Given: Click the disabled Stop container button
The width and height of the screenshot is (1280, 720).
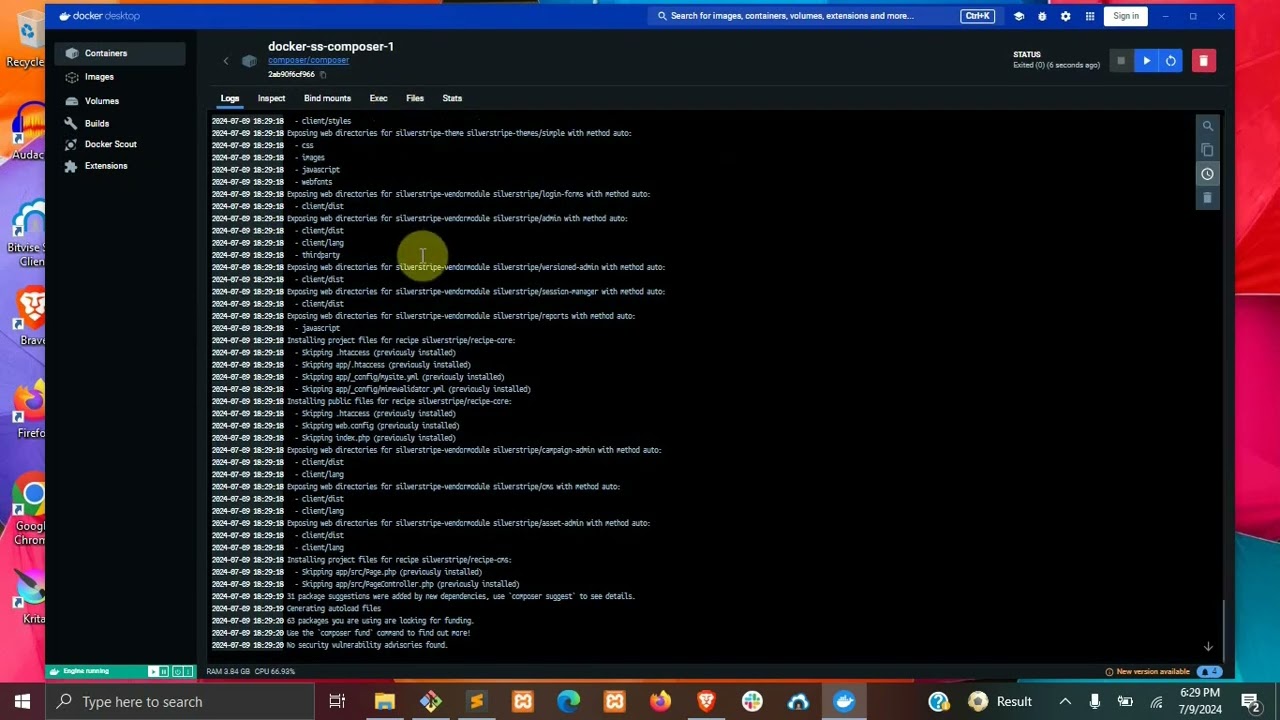Looking at the screenshot, I should 1121,61.
